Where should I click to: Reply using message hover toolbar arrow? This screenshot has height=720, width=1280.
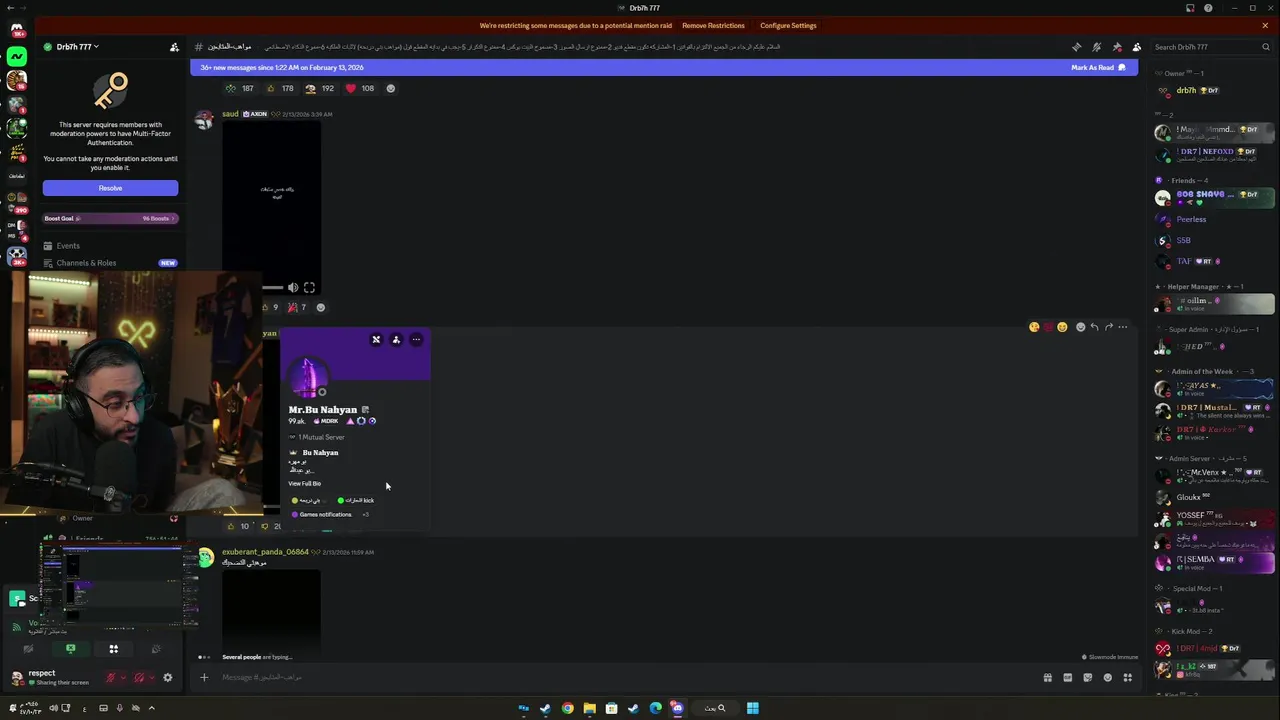1094,327
